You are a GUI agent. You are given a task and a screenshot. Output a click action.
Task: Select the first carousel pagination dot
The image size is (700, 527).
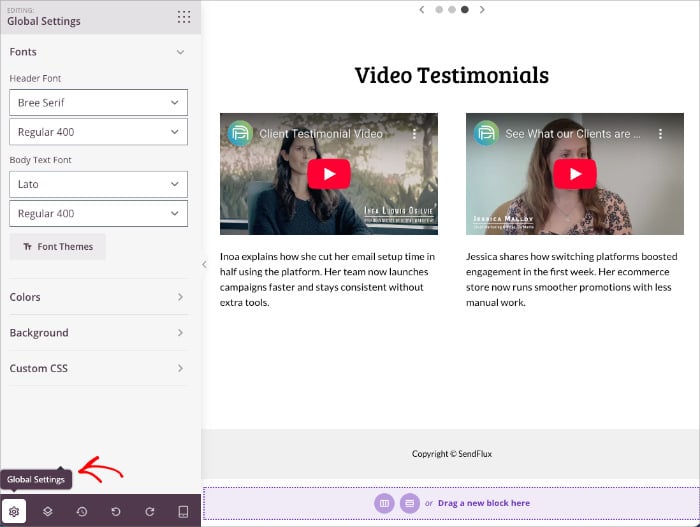point(439,9)
